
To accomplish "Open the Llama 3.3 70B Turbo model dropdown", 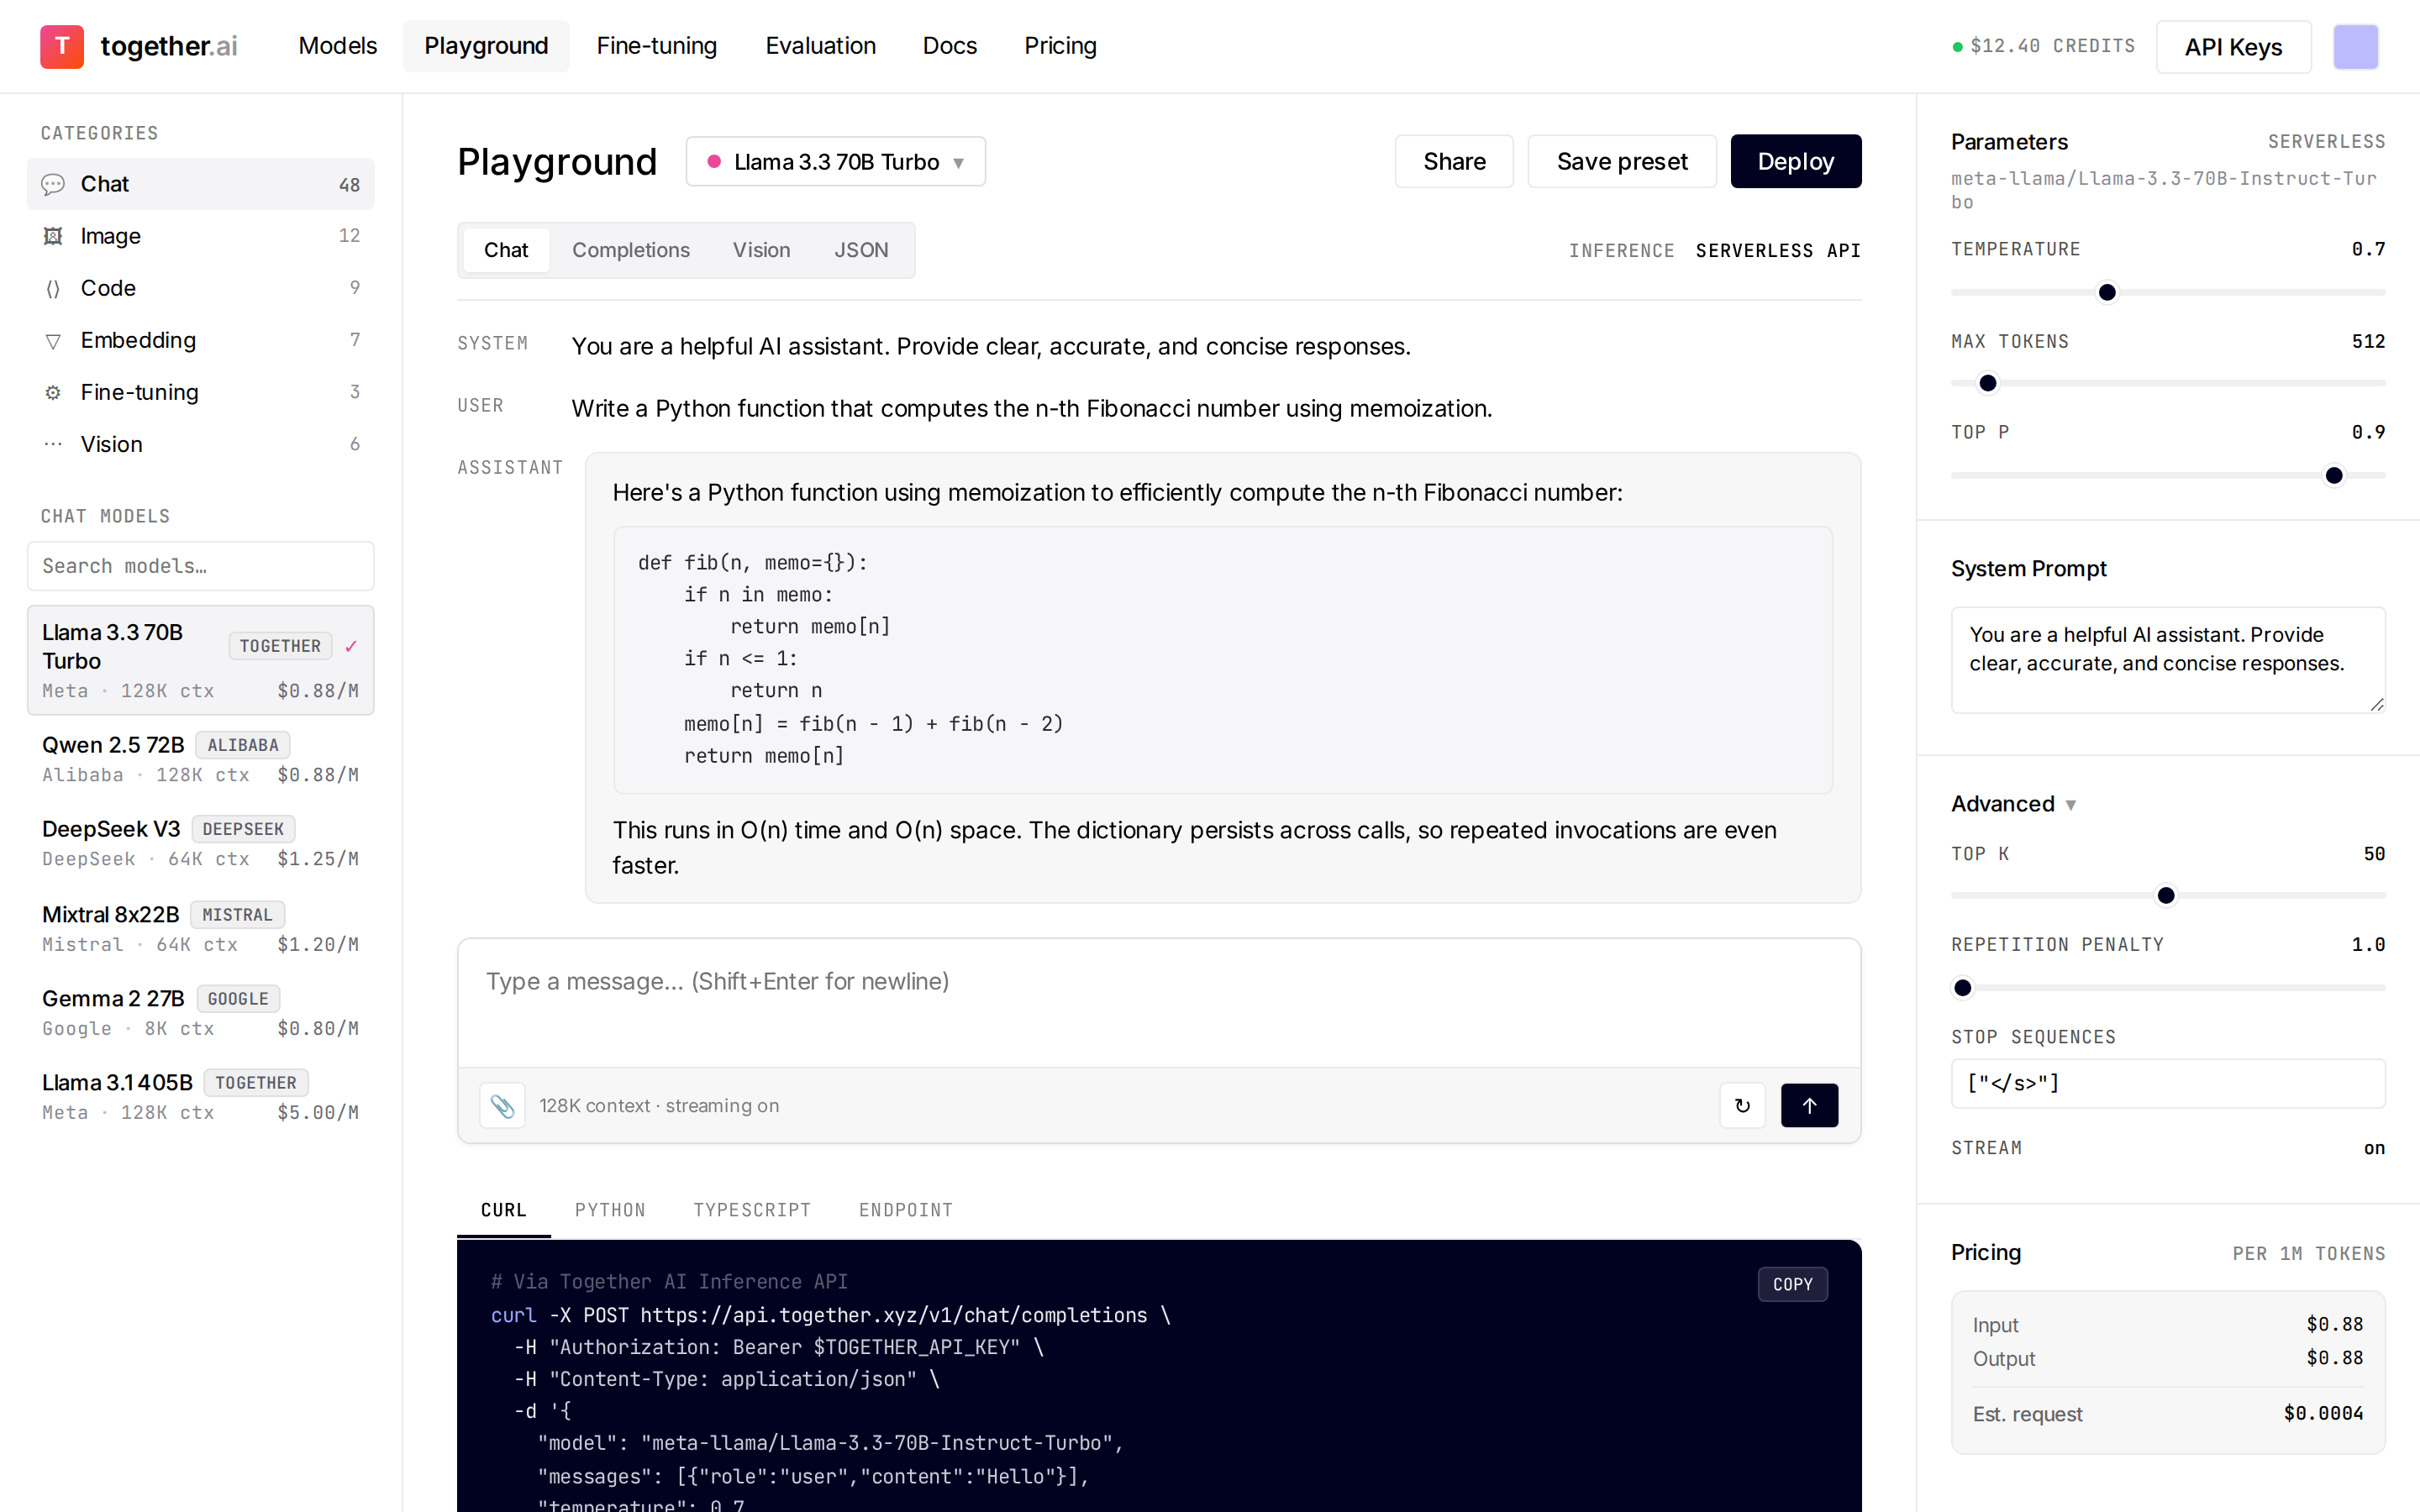I will 835,161.
